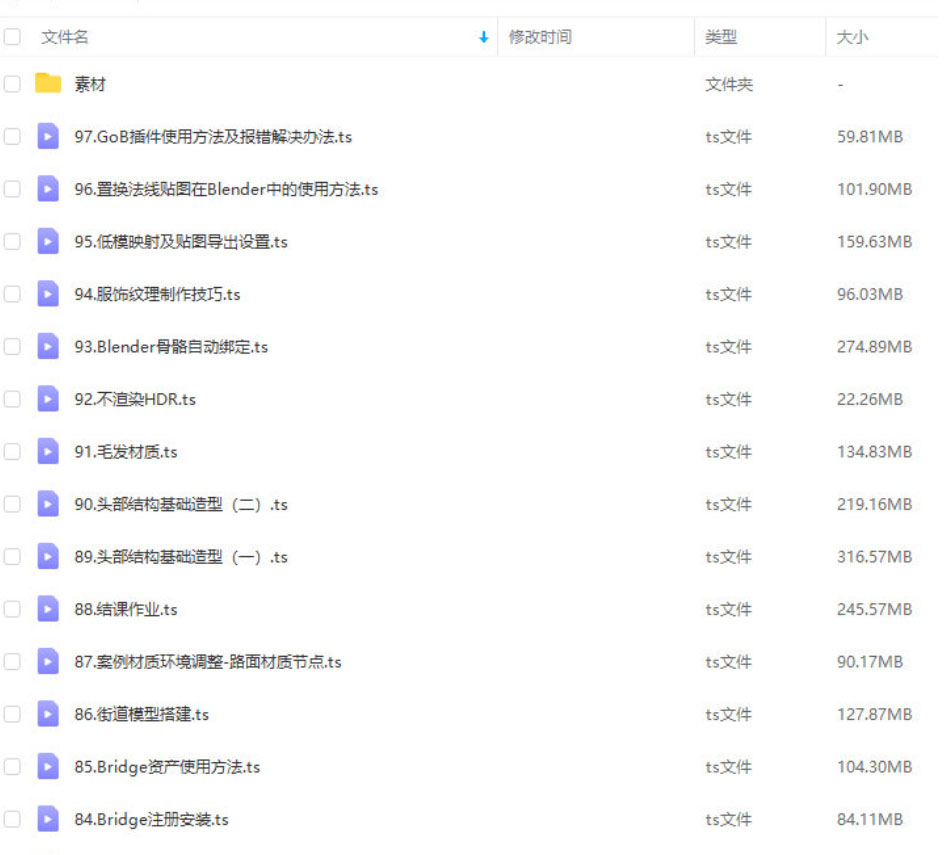This screenshot has height=855, width=944.
Task: Open the 素材 folder name
Action: coord(90,84)
